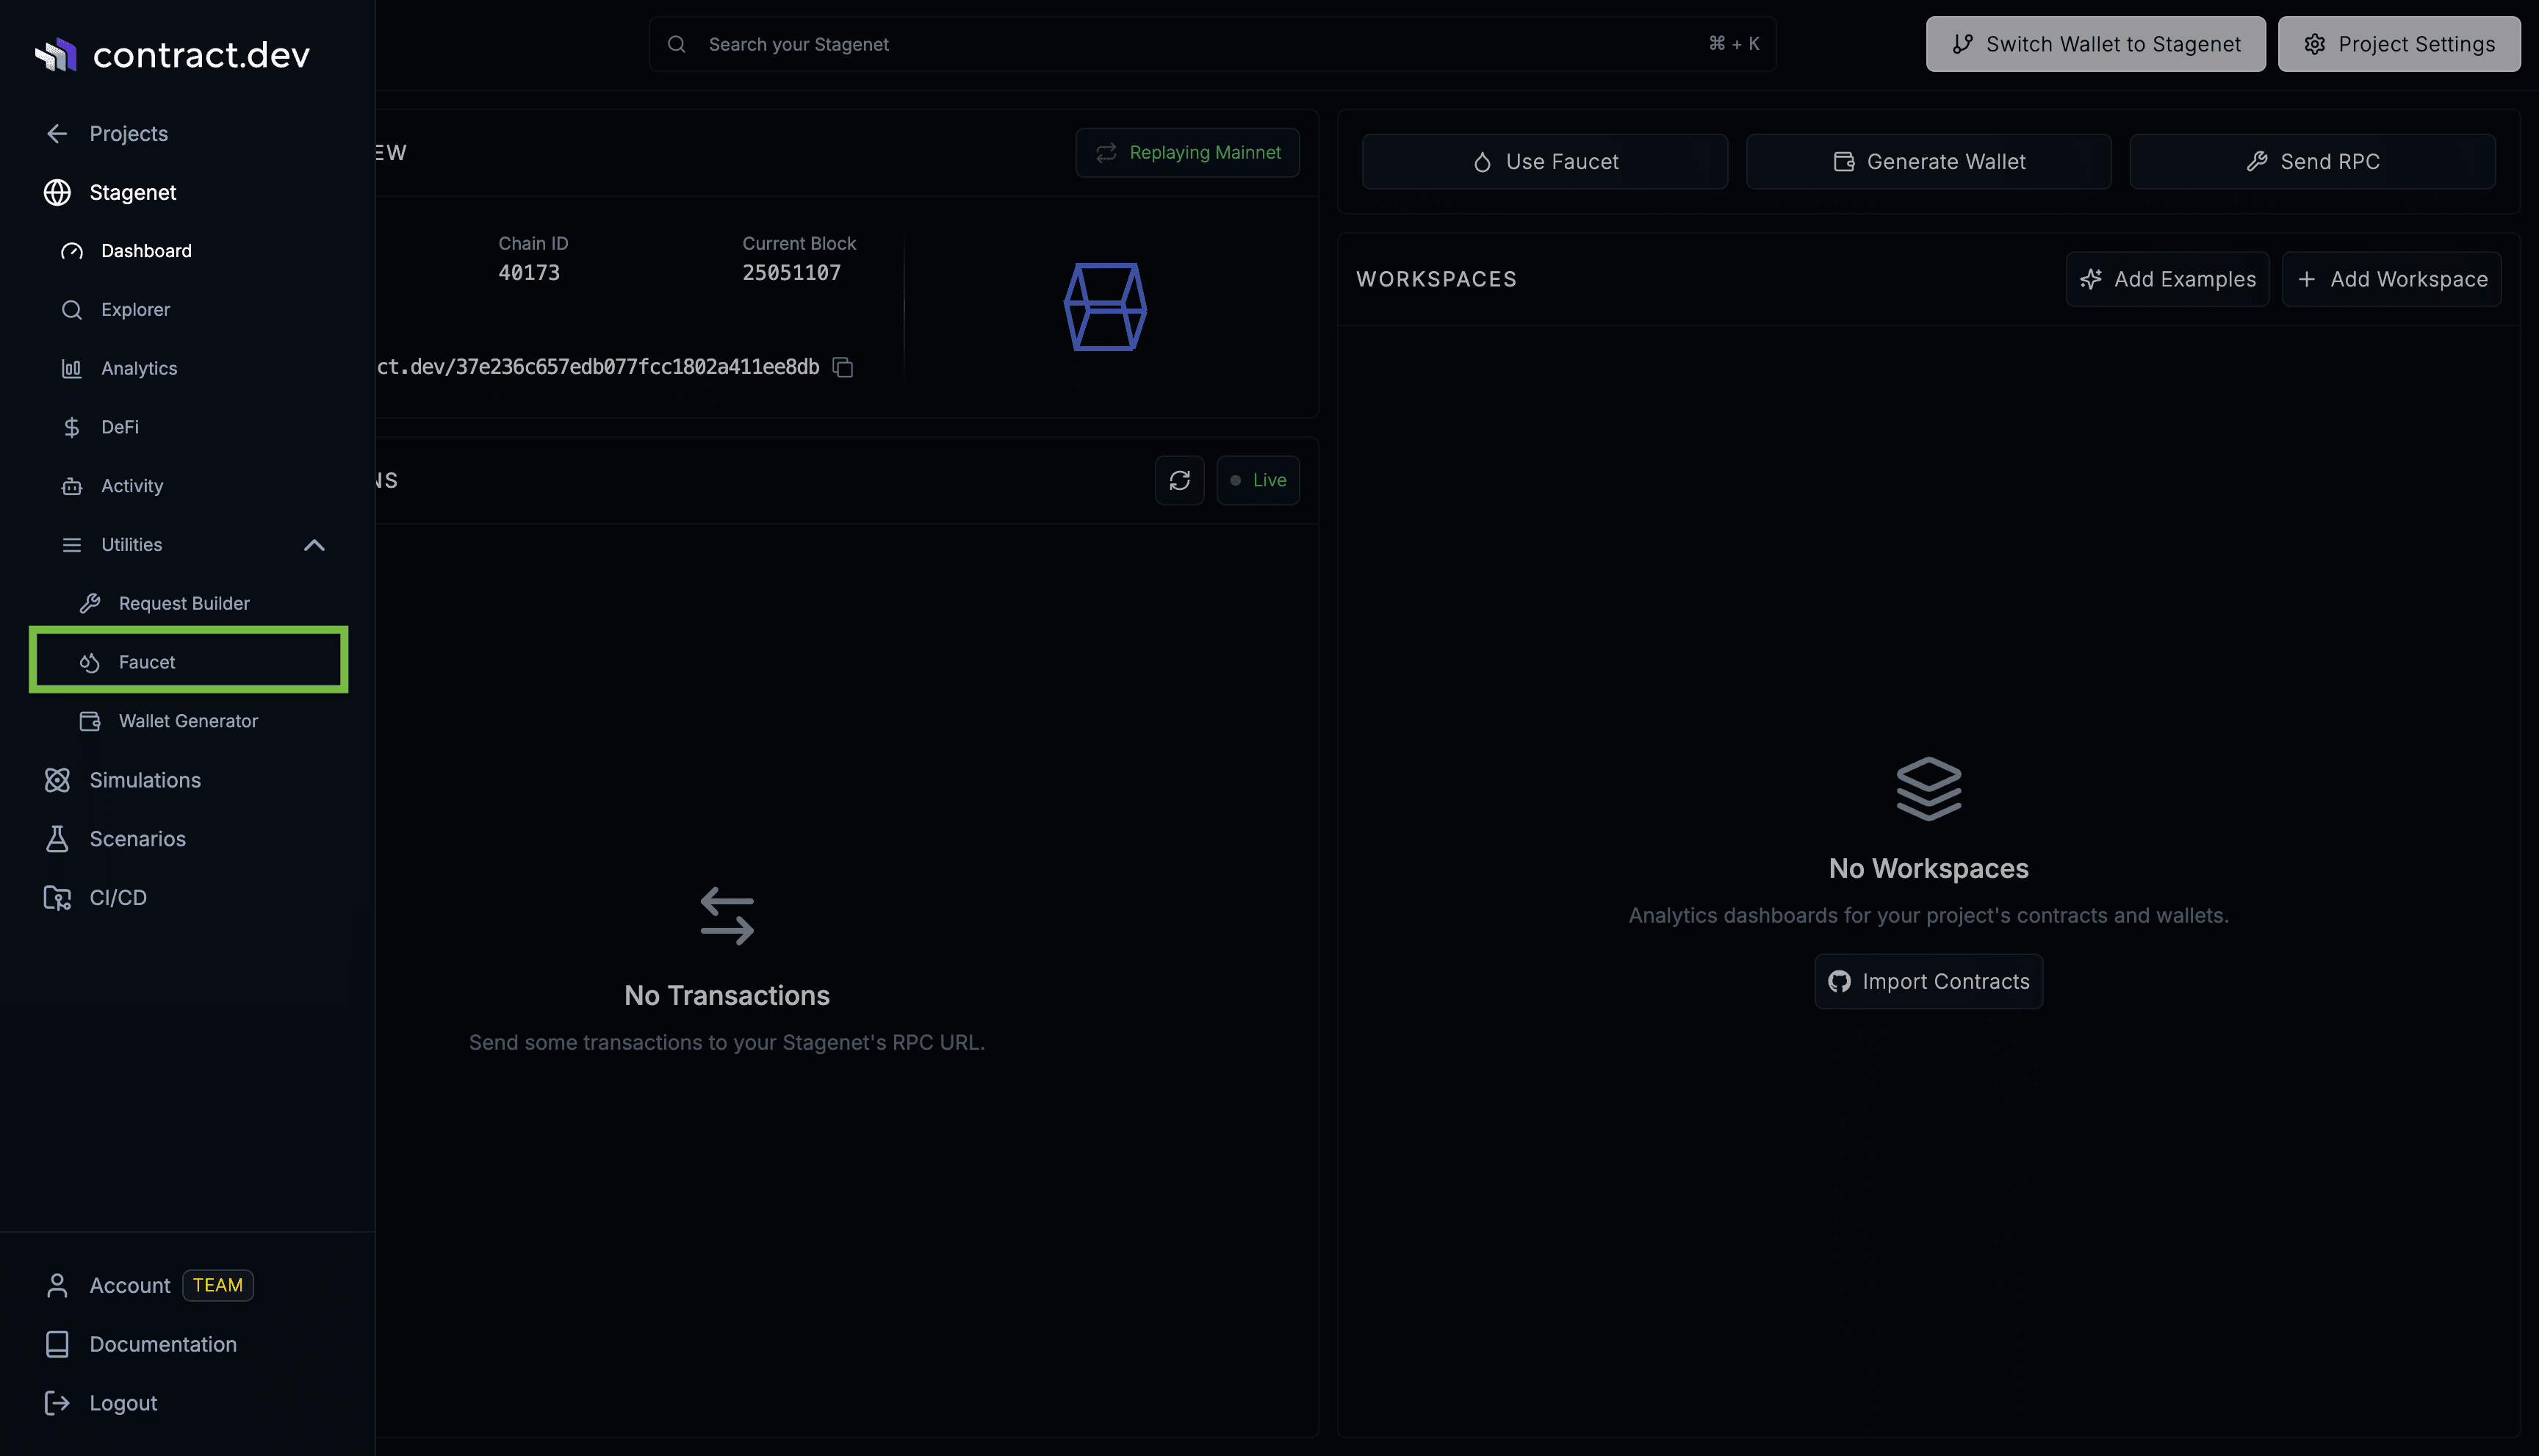Open Scenarios section
The image size is (2539, 1456).
(137, 839)
